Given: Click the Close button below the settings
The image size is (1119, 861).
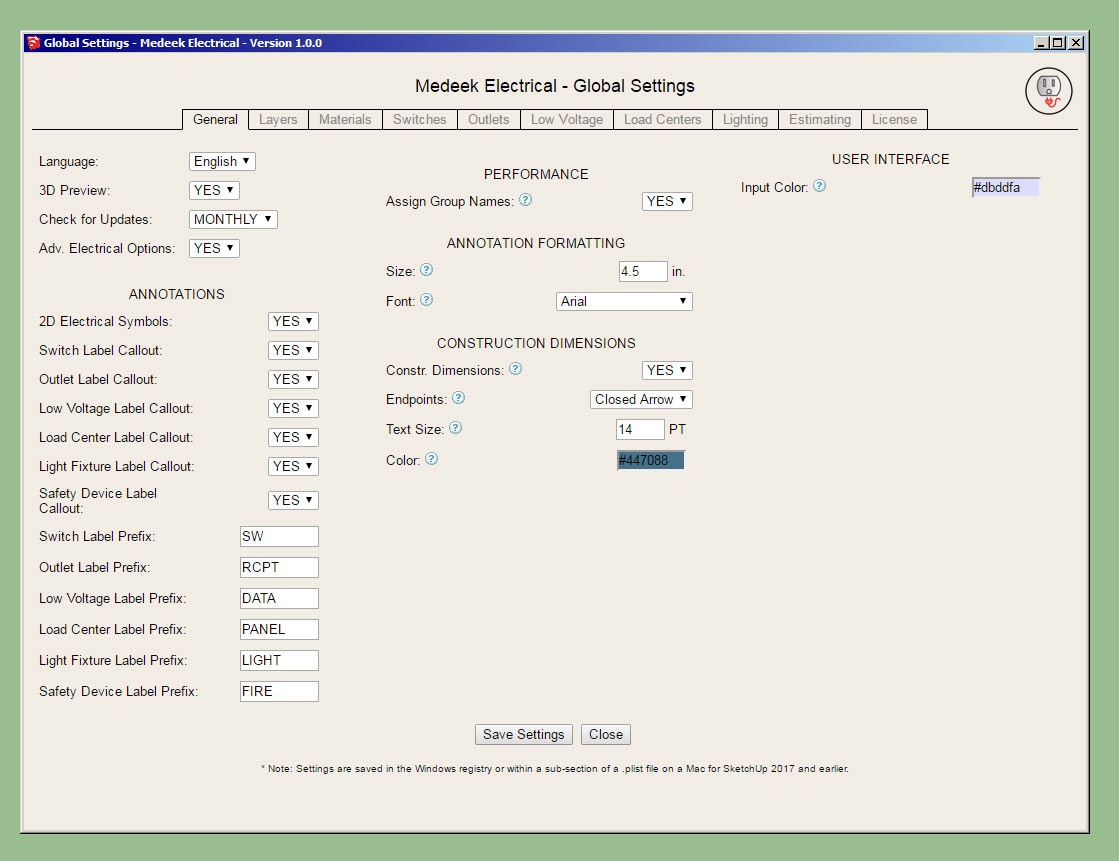Looking at the screenshot, I should pyautogui.click(x=606, y=735).
